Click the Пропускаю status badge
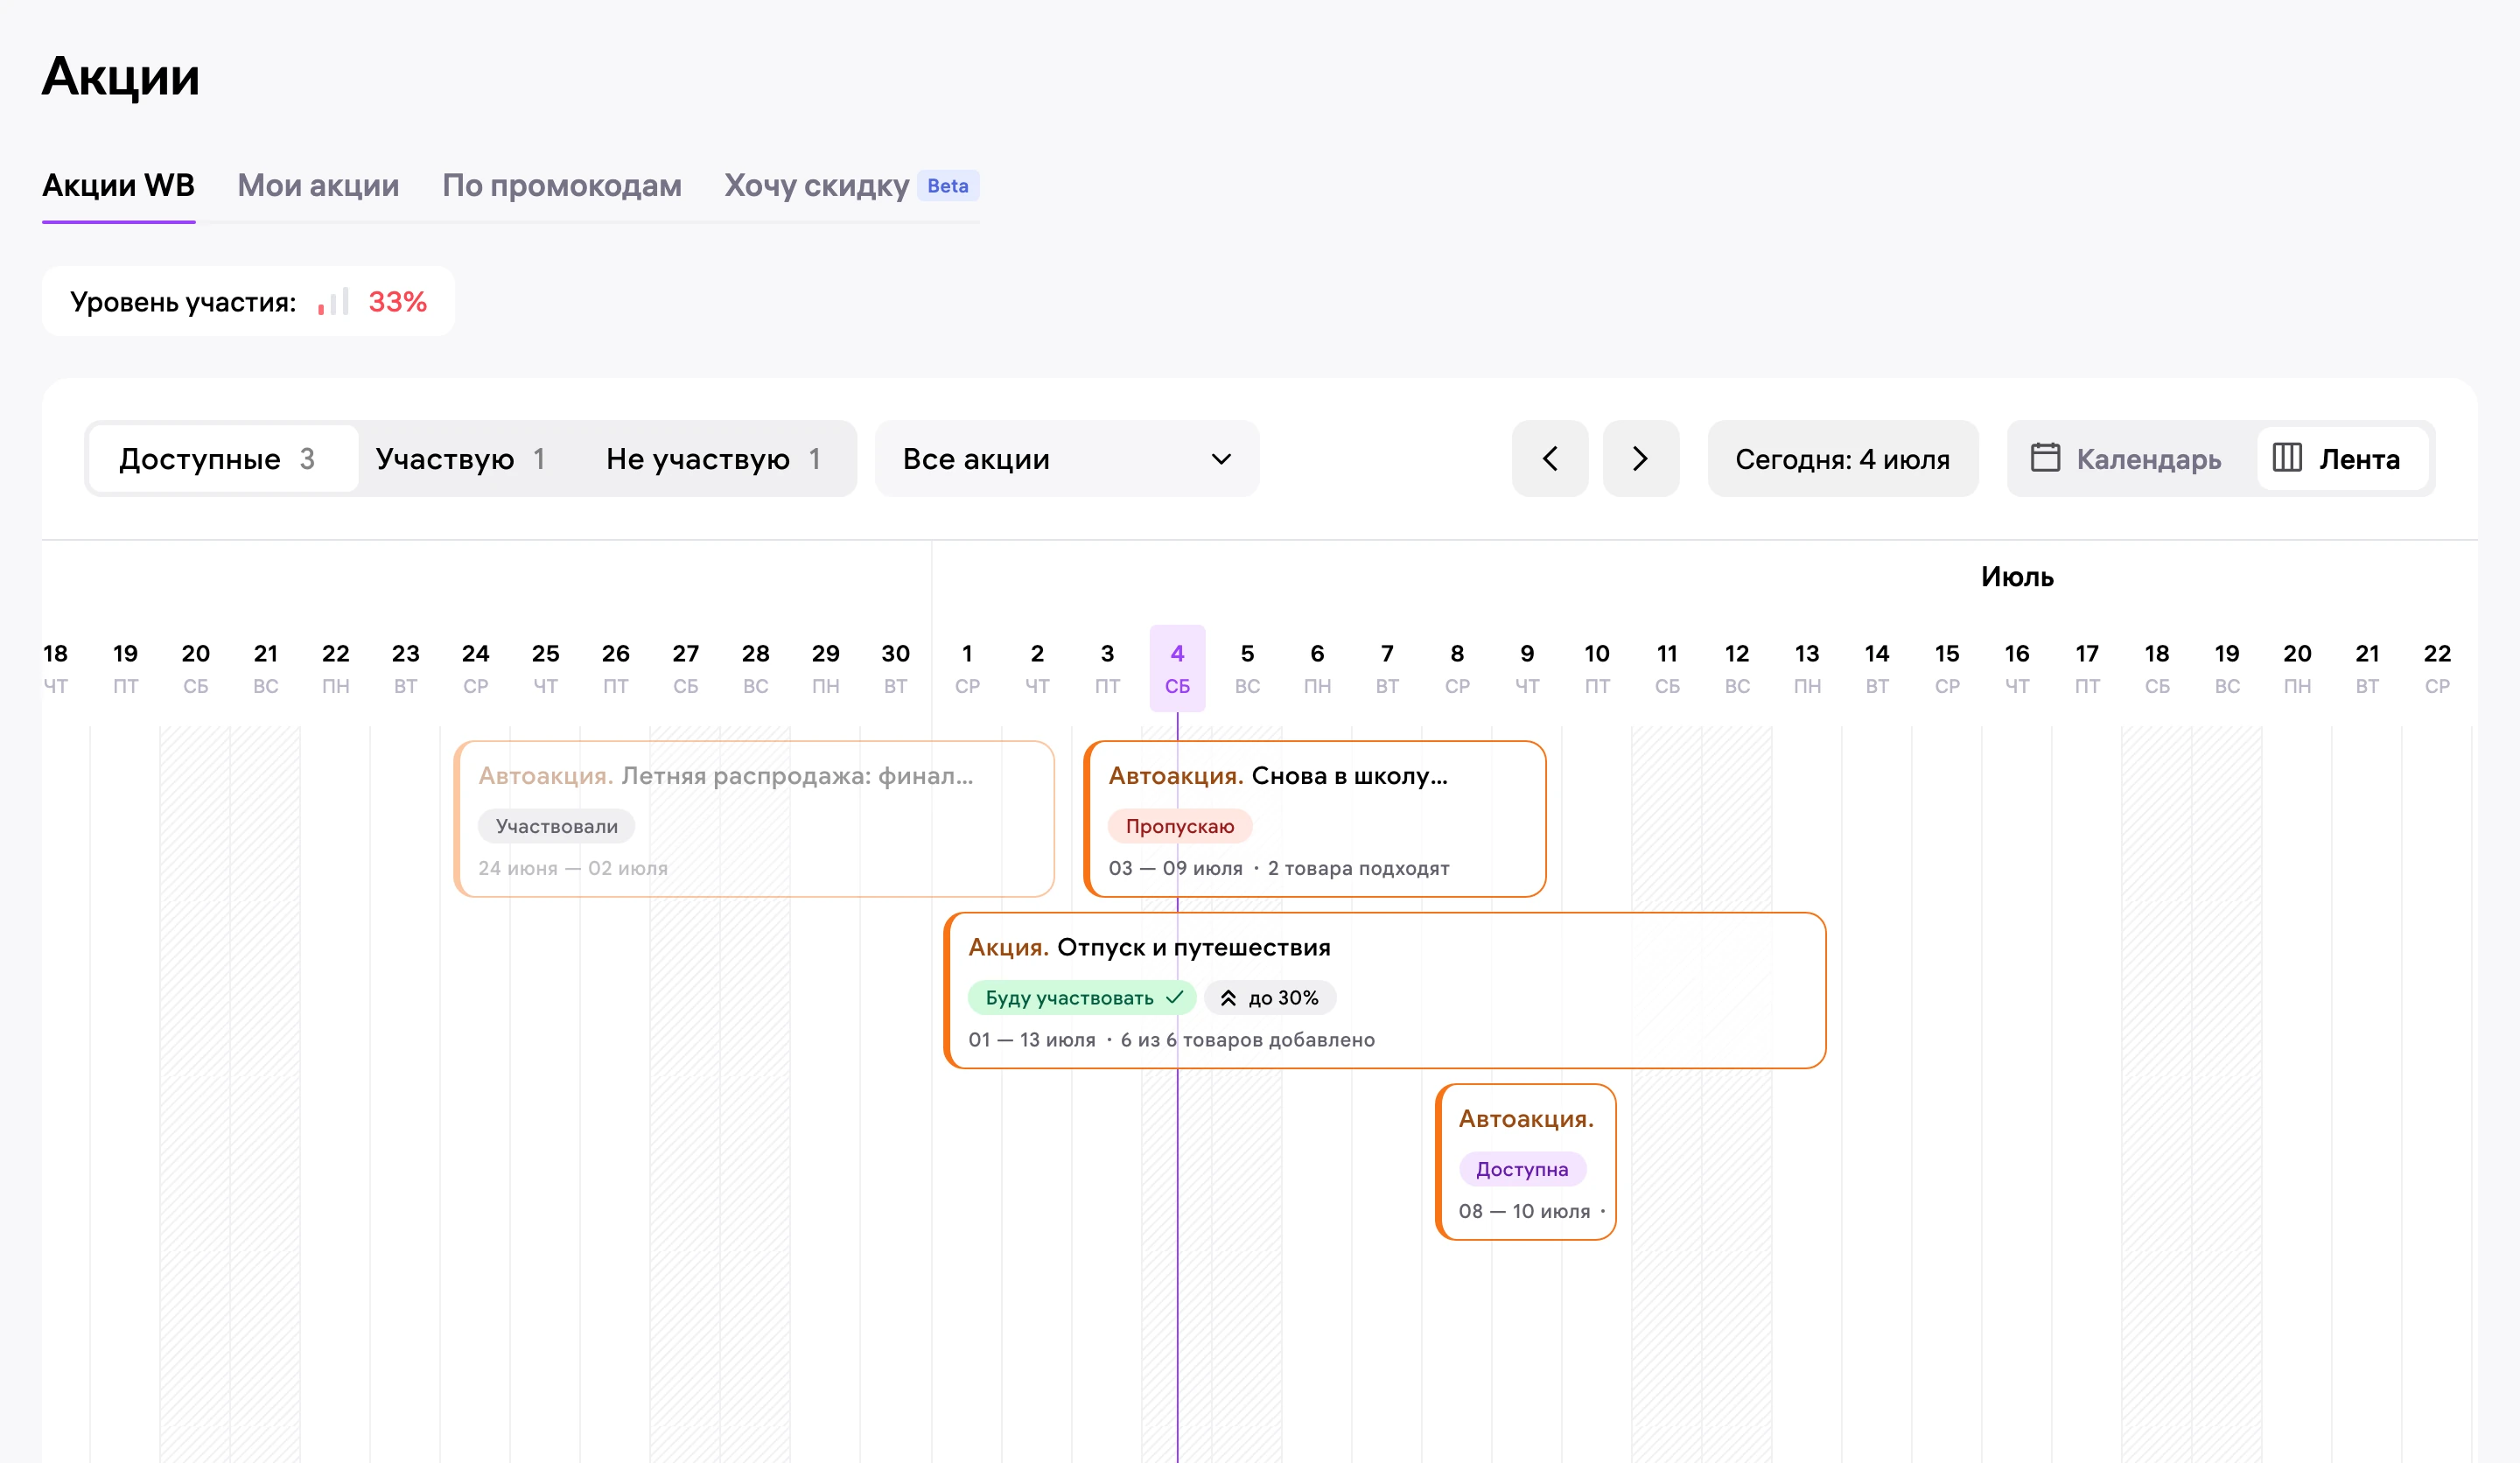 click(x=1180, y=827)
